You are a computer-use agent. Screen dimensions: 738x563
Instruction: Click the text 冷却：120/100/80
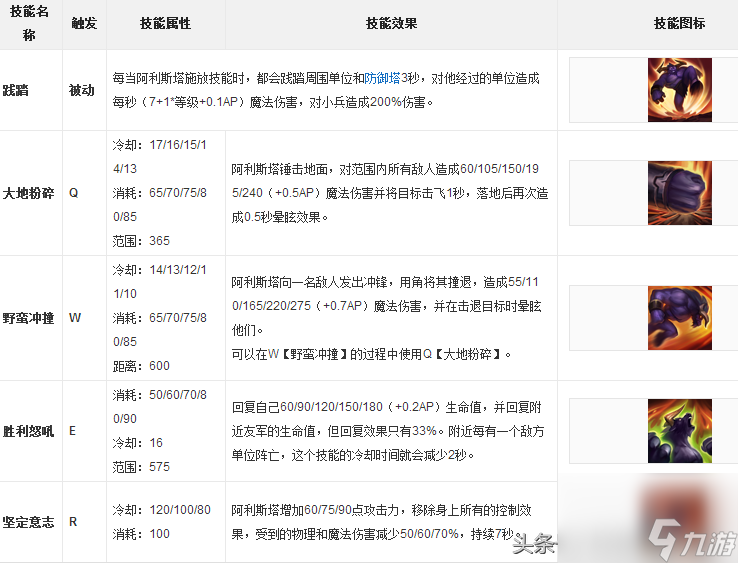(x=161, y=510)
